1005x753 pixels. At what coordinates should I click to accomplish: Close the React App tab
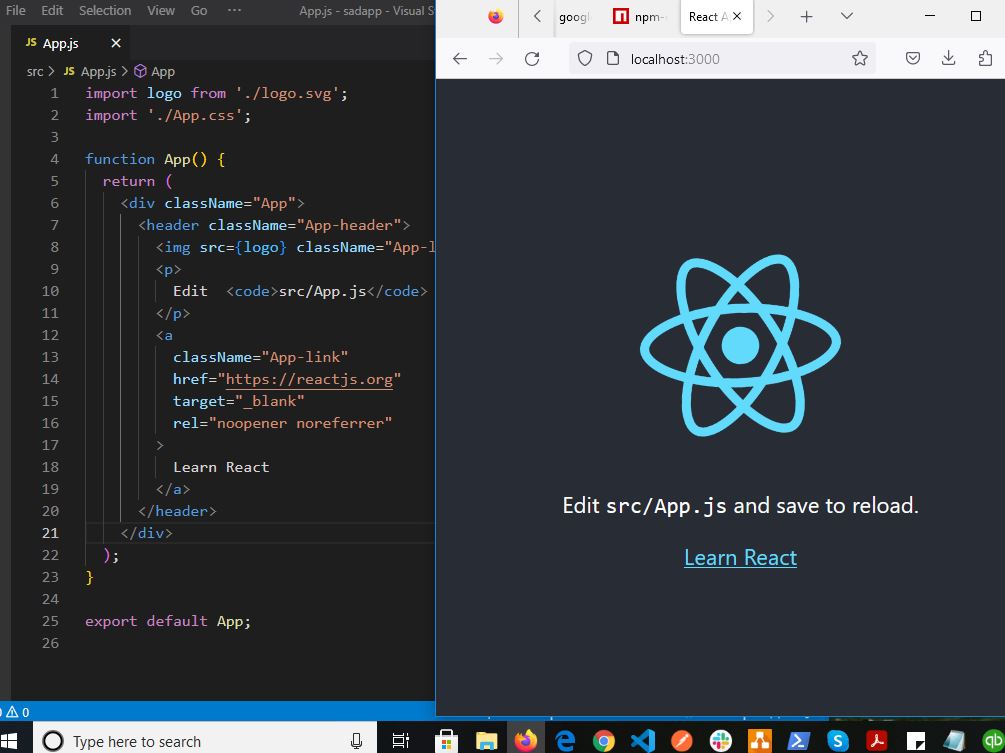point(737,17)
